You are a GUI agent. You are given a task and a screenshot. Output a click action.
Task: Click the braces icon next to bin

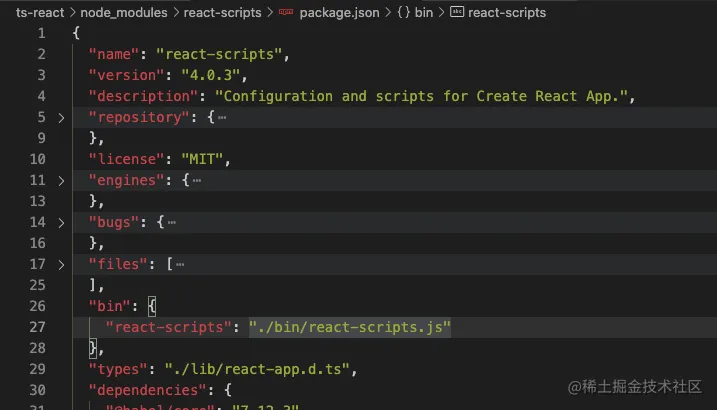[403, 12]
